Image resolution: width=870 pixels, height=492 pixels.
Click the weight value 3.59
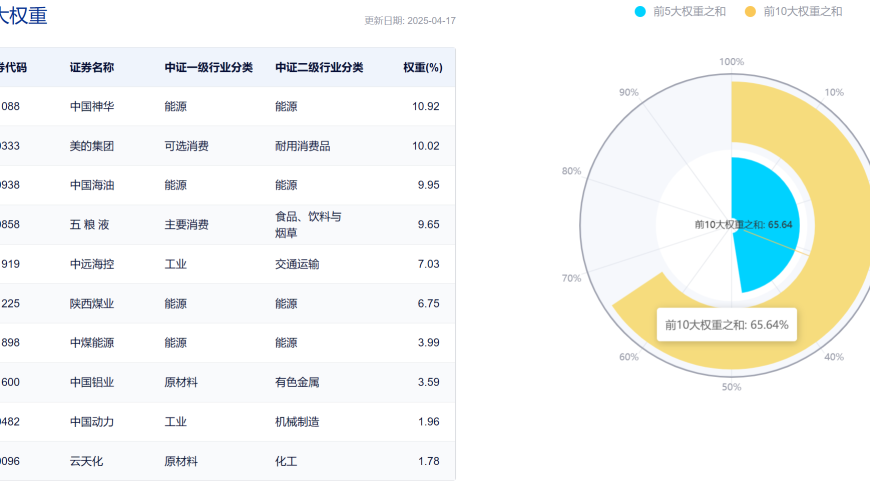(428, 382)
